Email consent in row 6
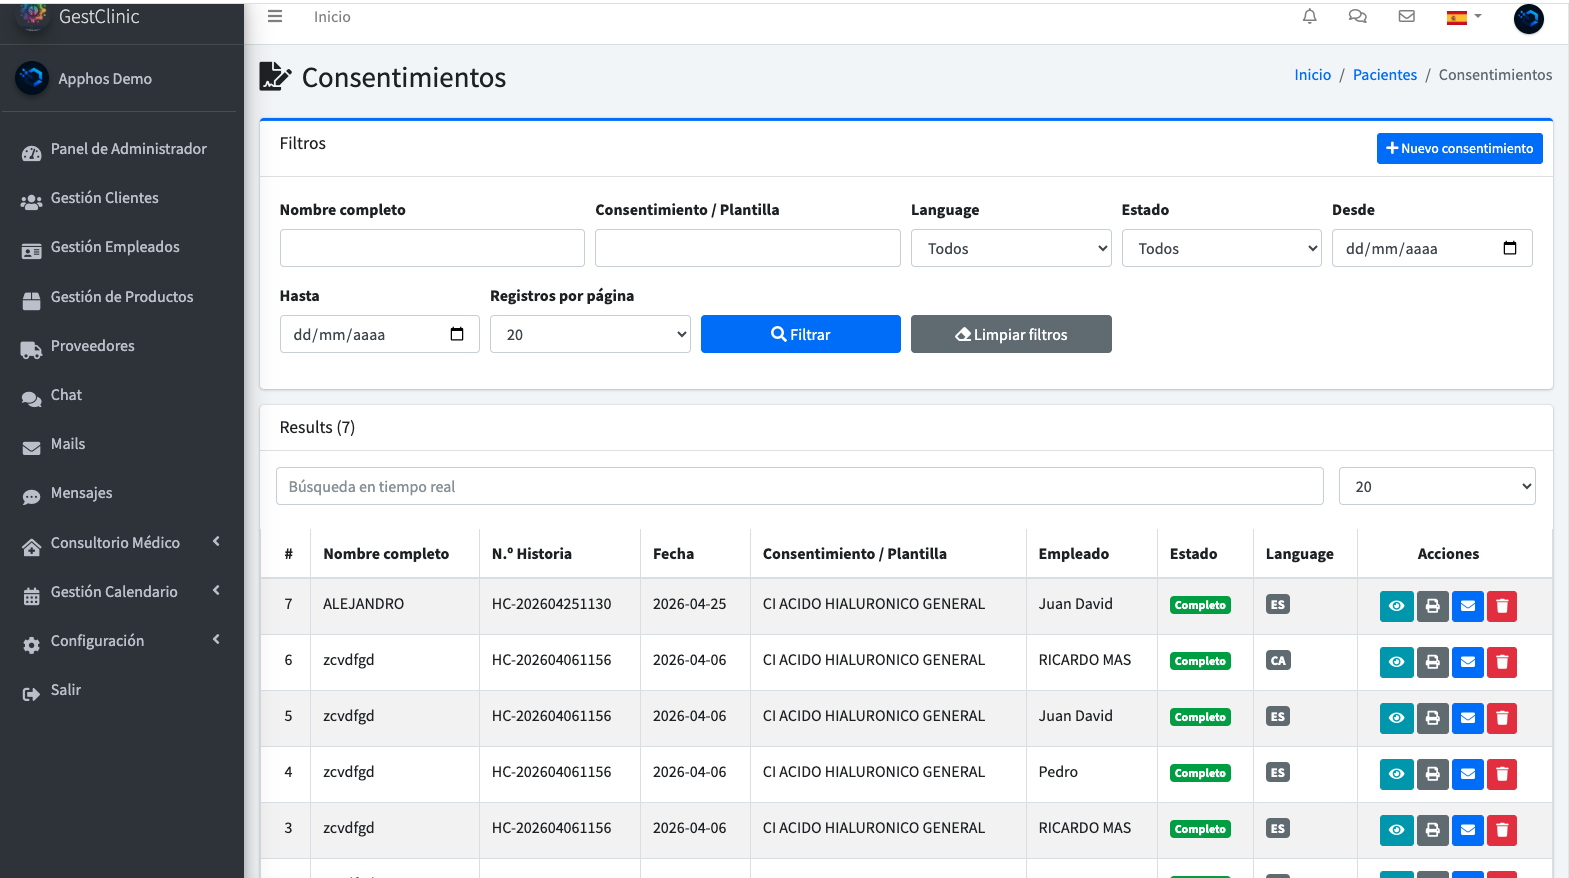 point(1467,662)
